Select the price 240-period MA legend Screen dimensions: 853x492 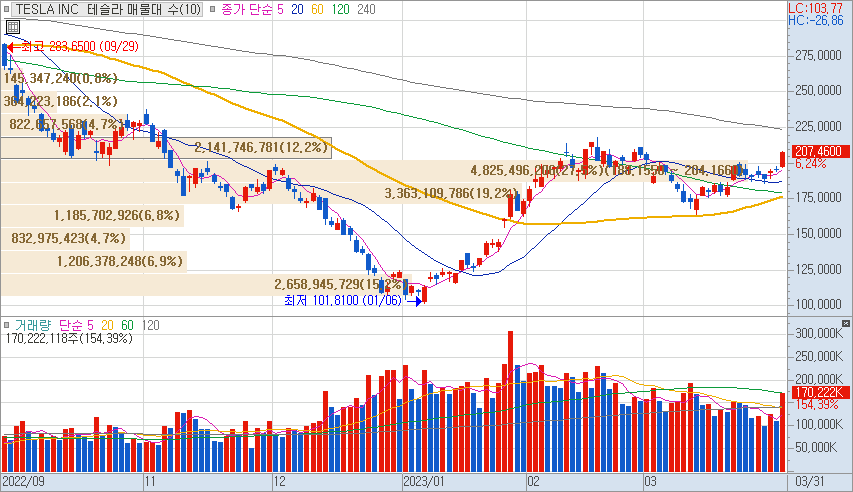[366, 9]
